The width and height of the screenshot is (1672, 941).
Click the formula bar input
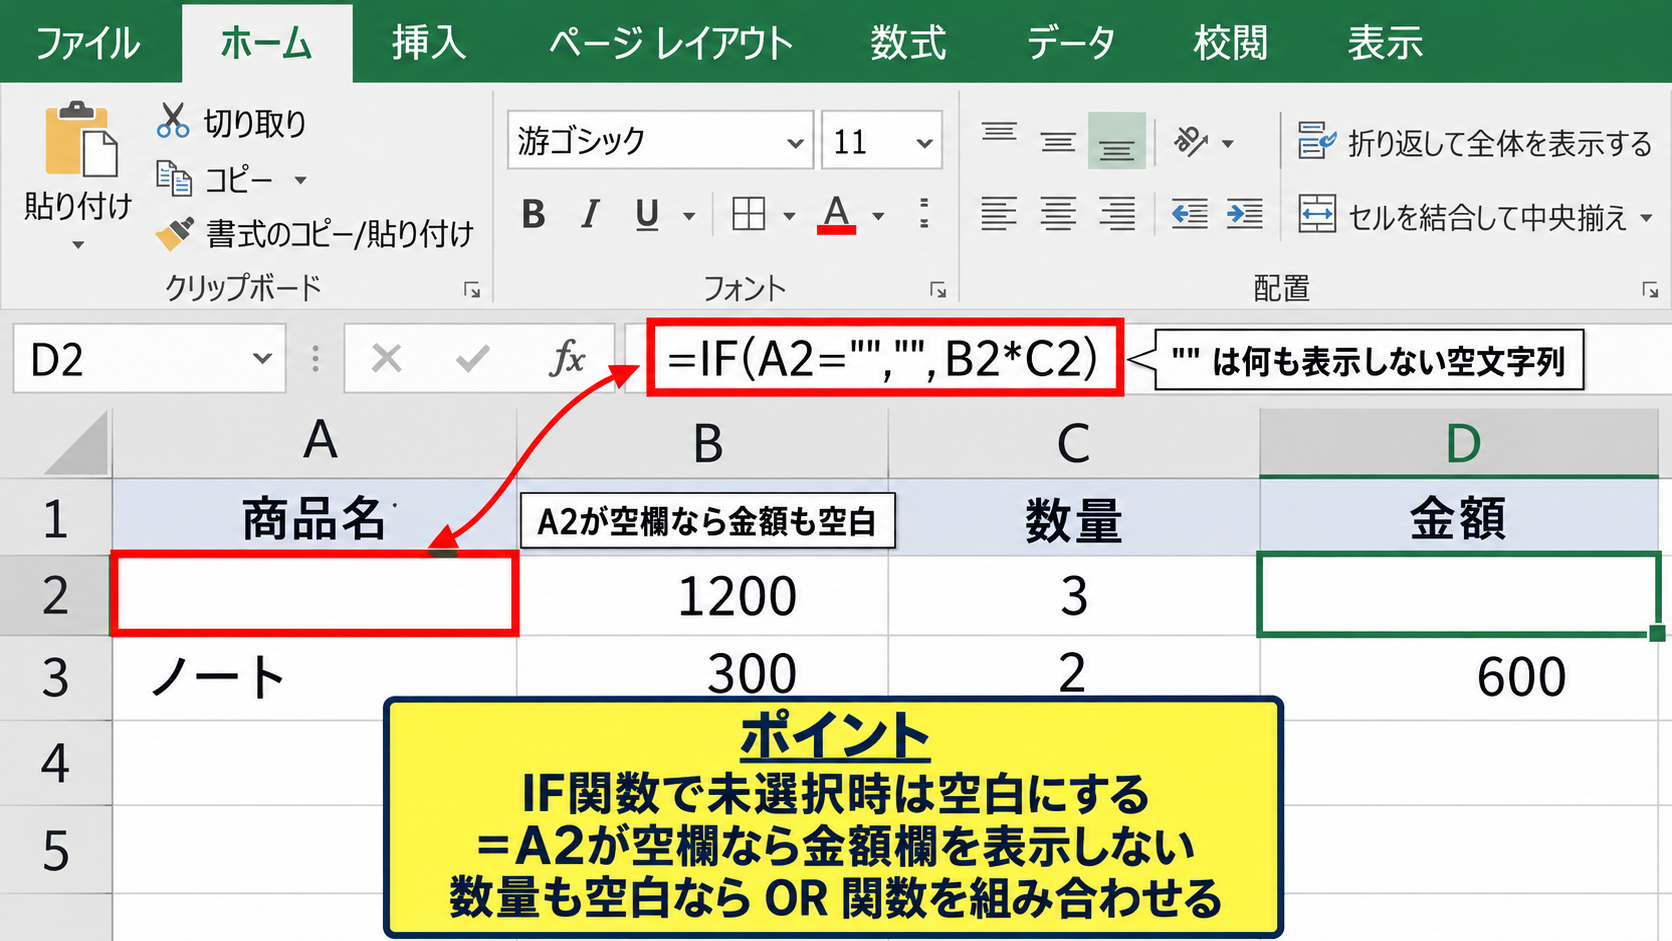[x=1148, y=358]
